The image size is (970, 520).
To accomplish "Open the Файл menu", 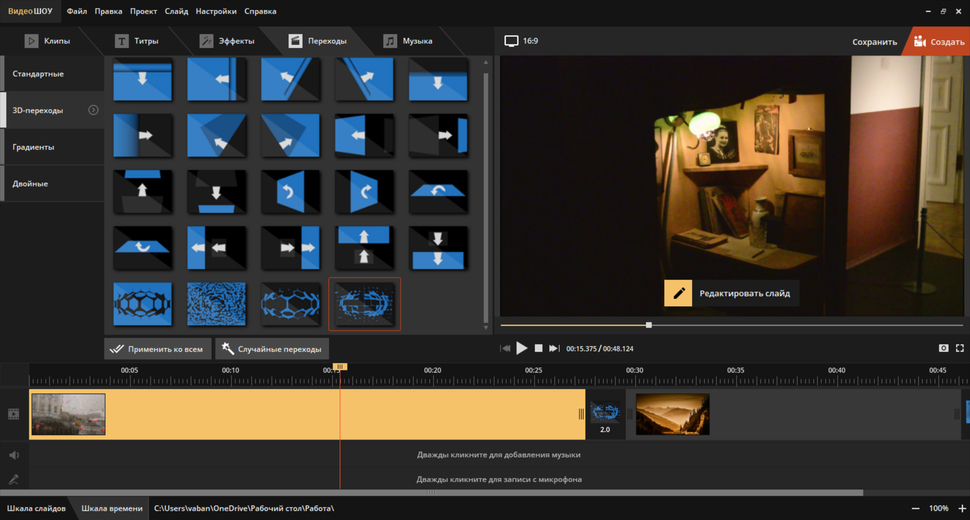I will pyautogui.click(x=77, y=11).
